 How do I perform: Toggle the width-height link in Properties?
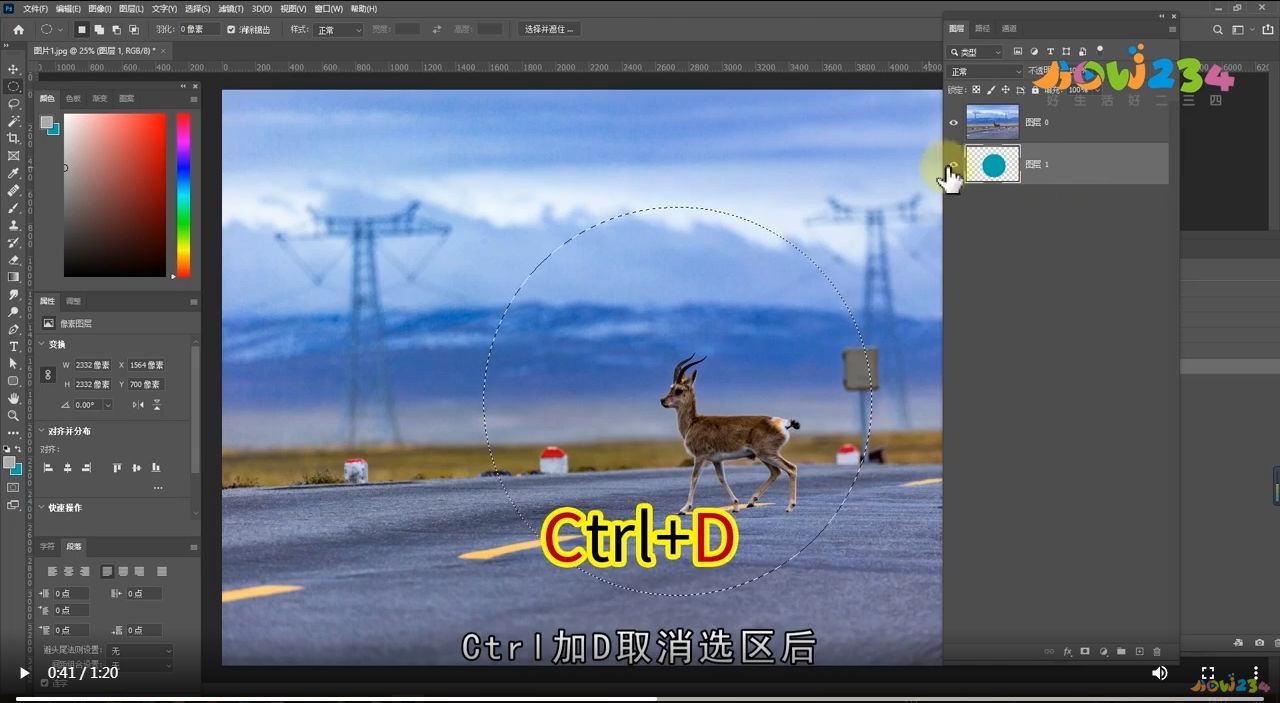(x=48, y=375)
